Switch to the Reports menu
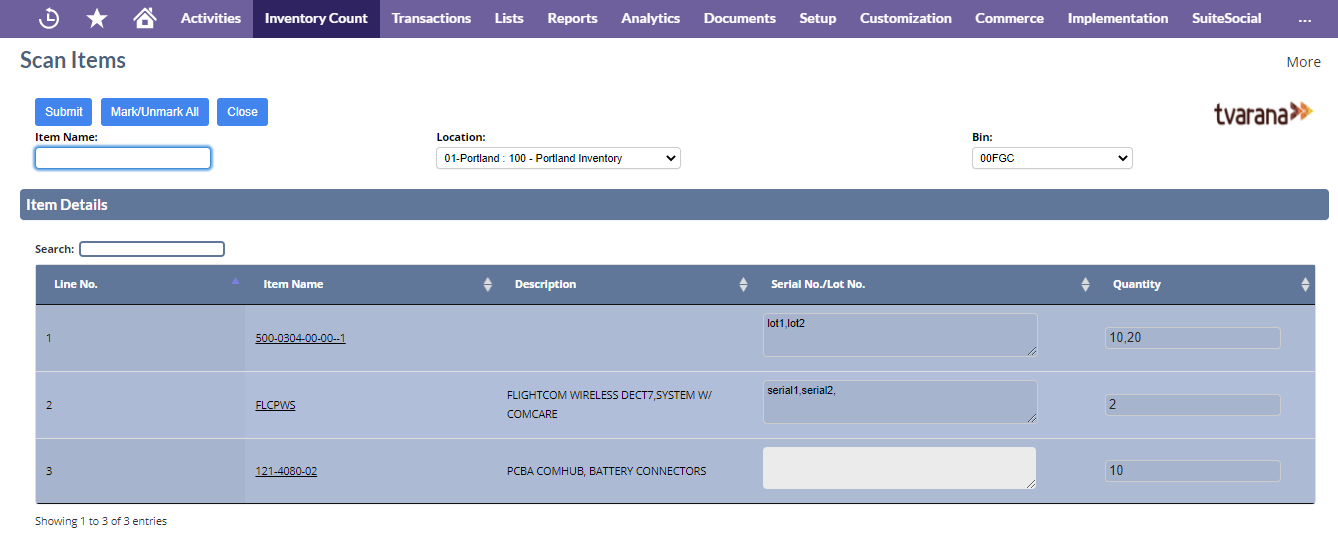The image size is (1338, 543). (572, 18)
